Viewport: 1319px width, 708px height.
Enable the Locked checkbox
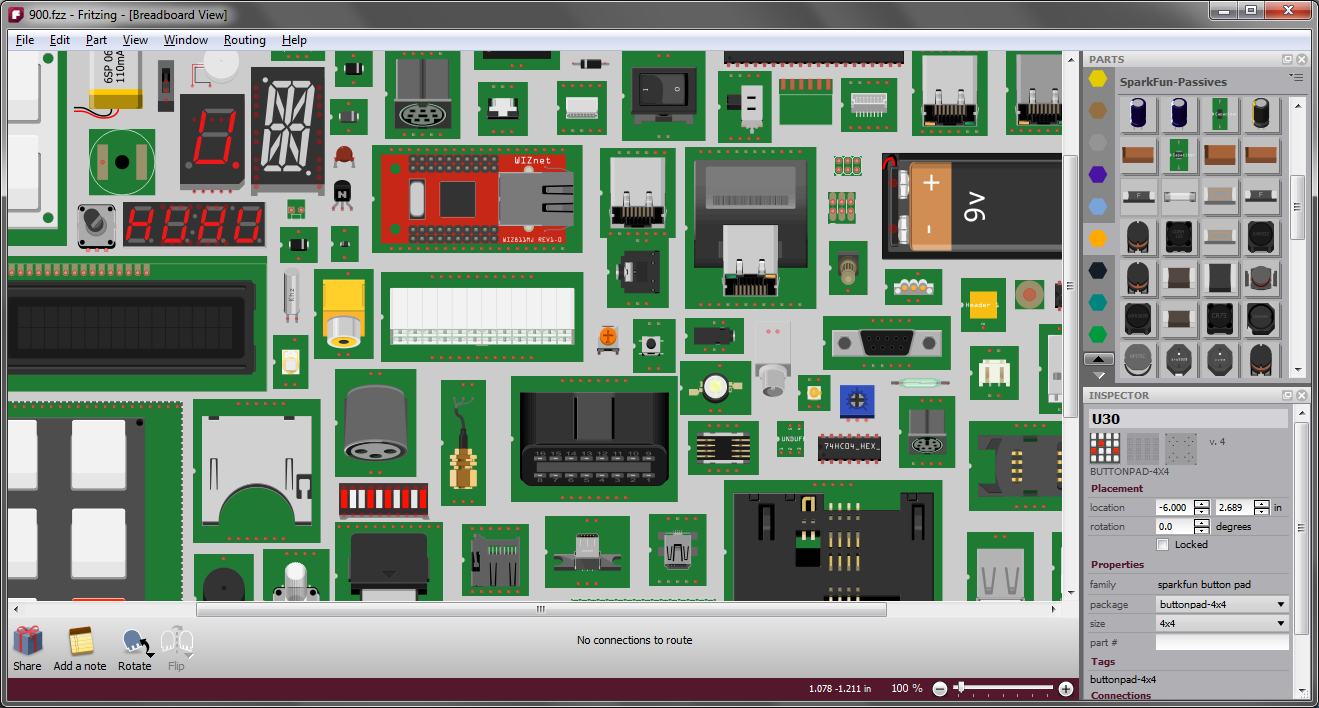[1162, 545]
